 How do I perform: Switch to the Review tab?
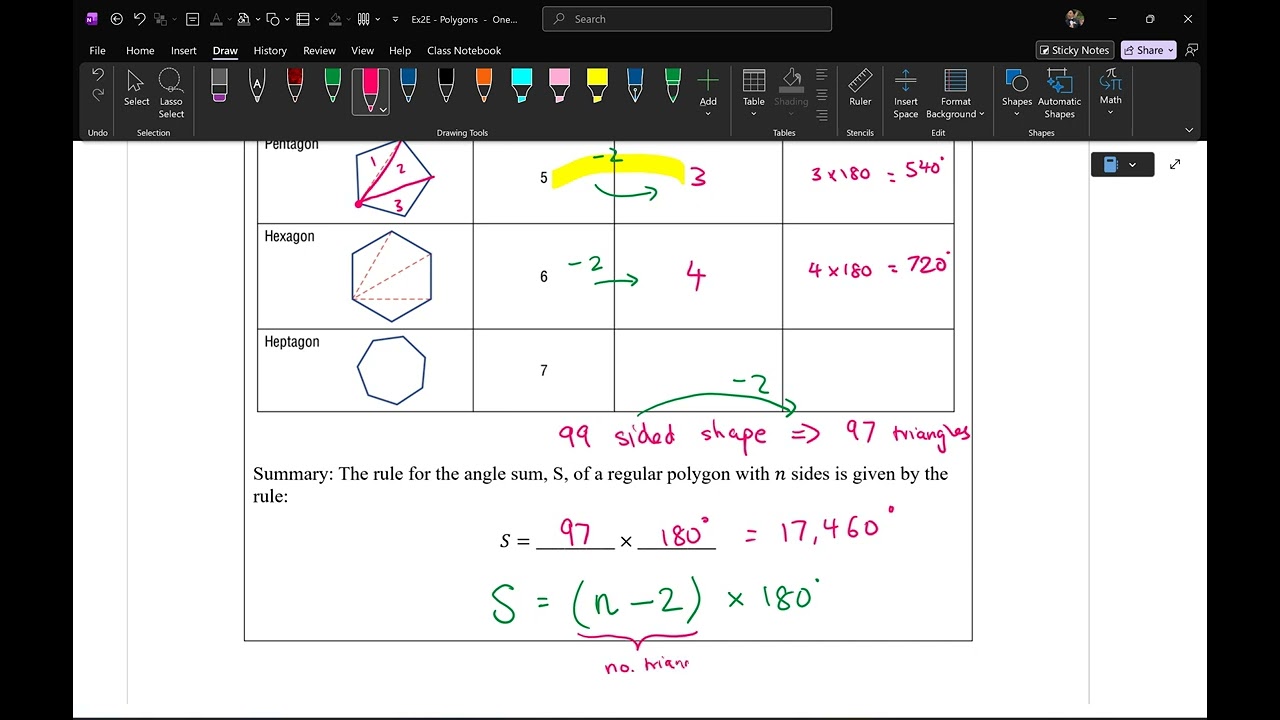tap(319, 50)
